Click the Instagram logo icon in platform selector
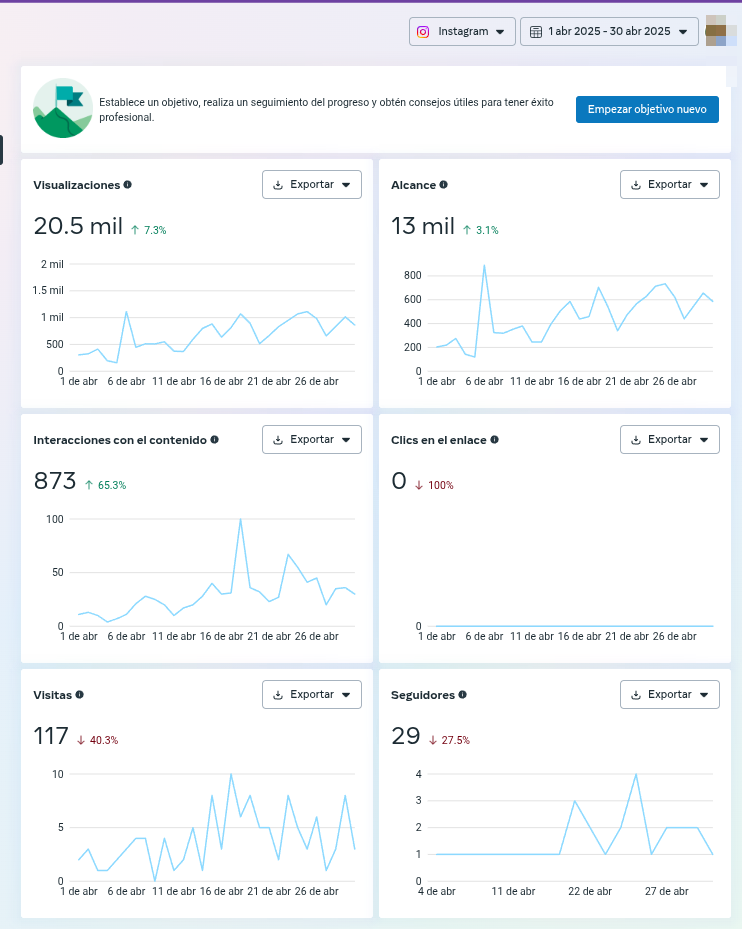The image size is (742, 929). tap(424, 32)
